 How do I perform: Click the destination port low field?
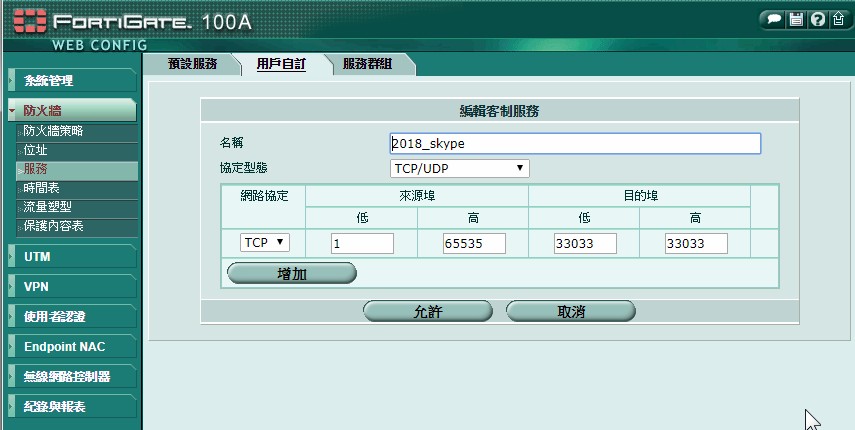click(585, 244)
